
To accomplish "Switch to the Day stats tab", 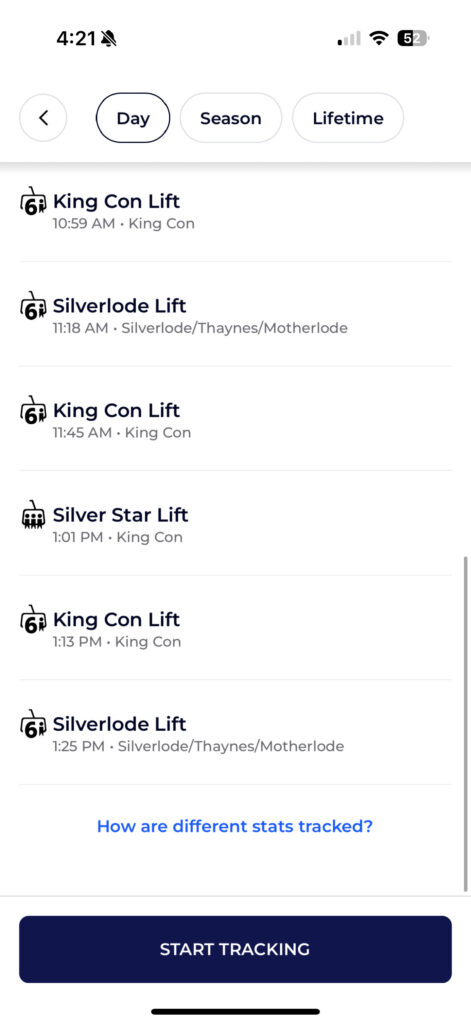I will [133, 118].
